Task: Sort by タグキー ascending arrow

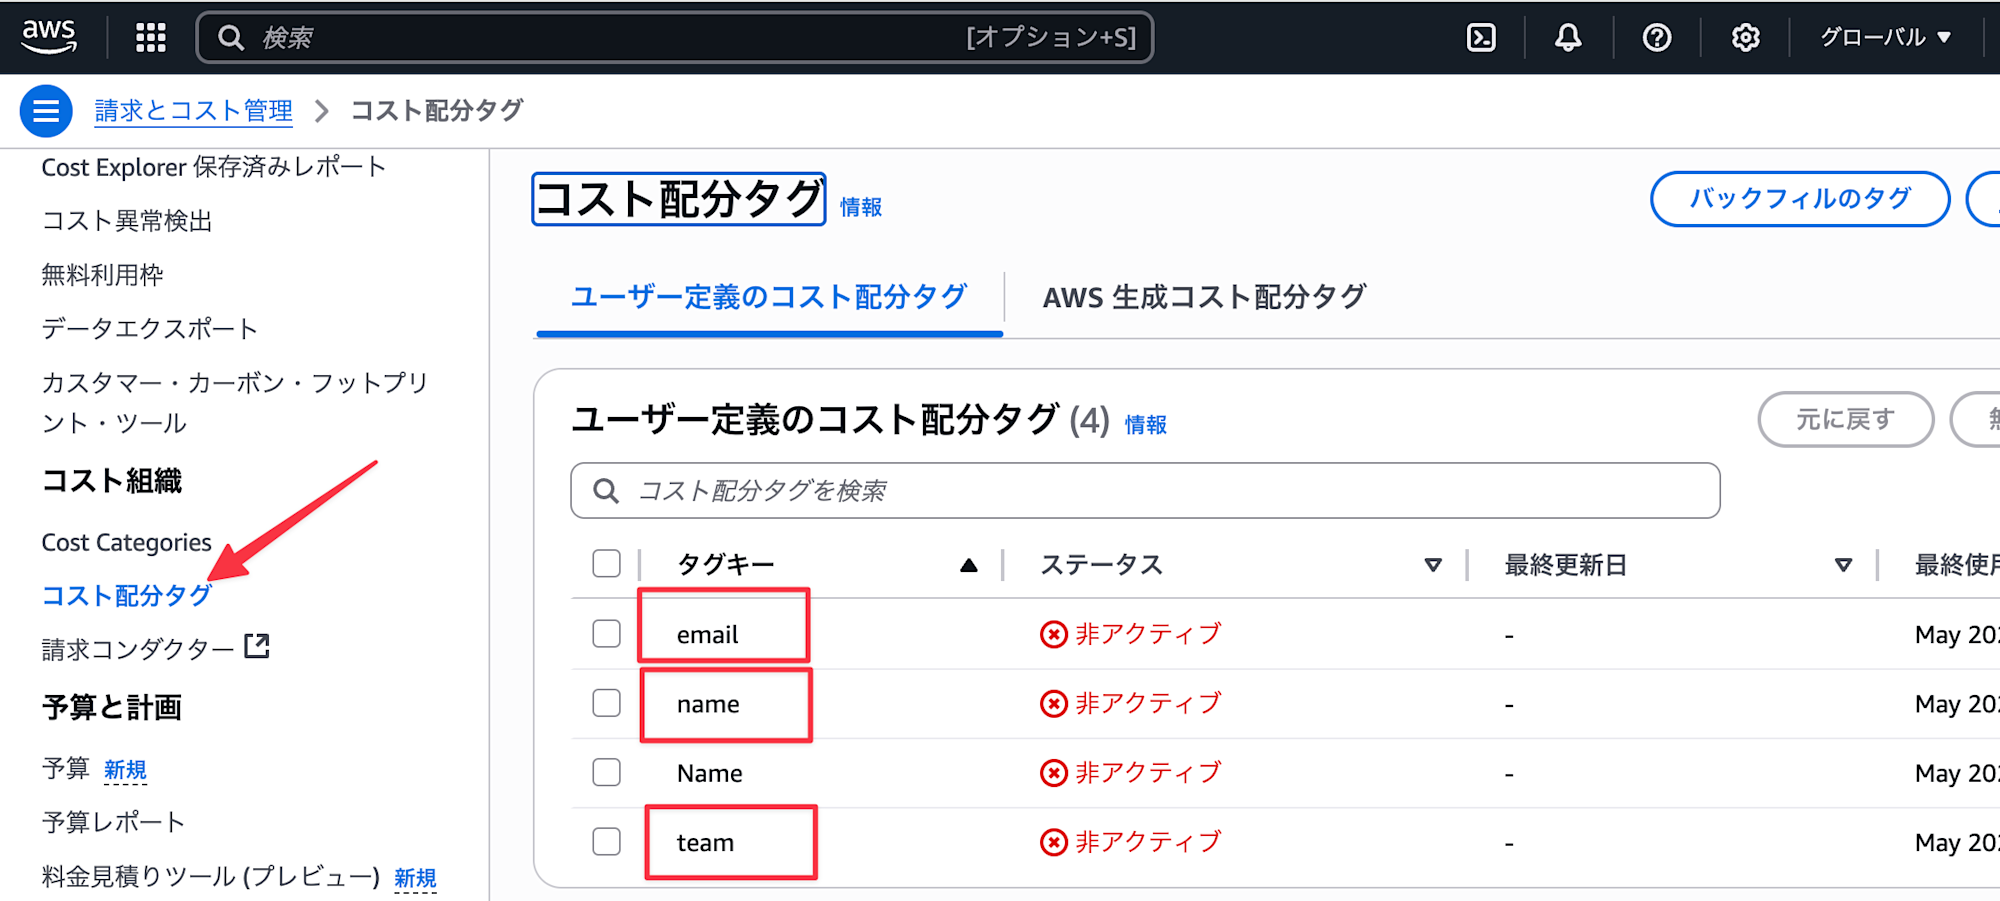Action: (x=968, y=565)
